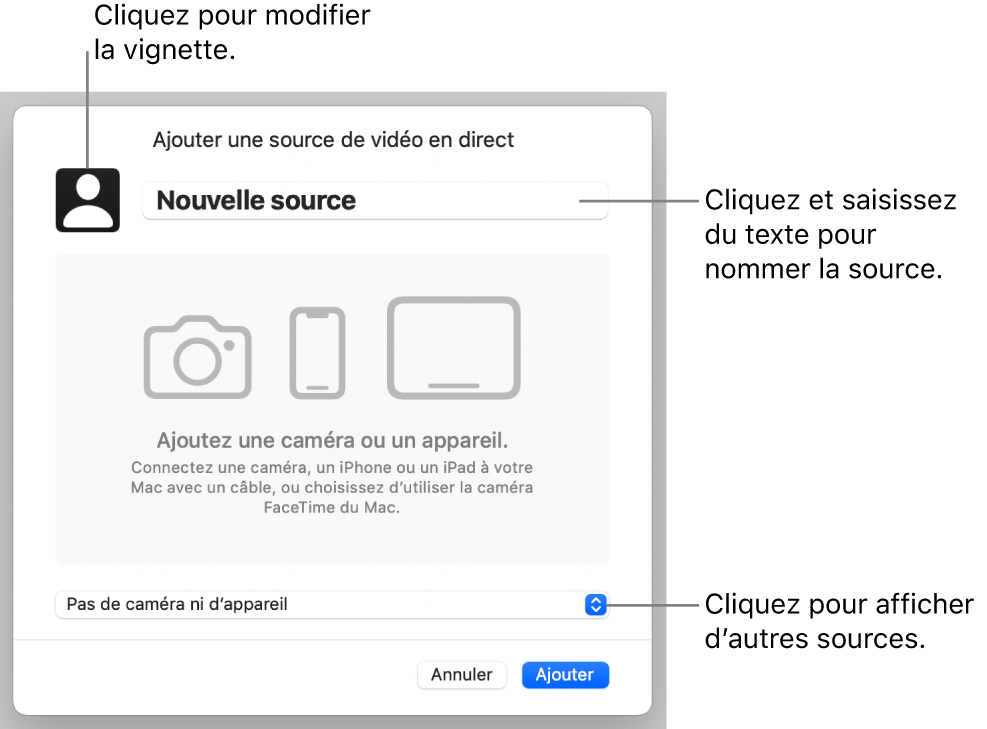Image resolution: width=987 pixels, height=729 pixels.
Task: Click the blue up-down chevron source selector
Action: pyautogui.click(x=595, y=604)
